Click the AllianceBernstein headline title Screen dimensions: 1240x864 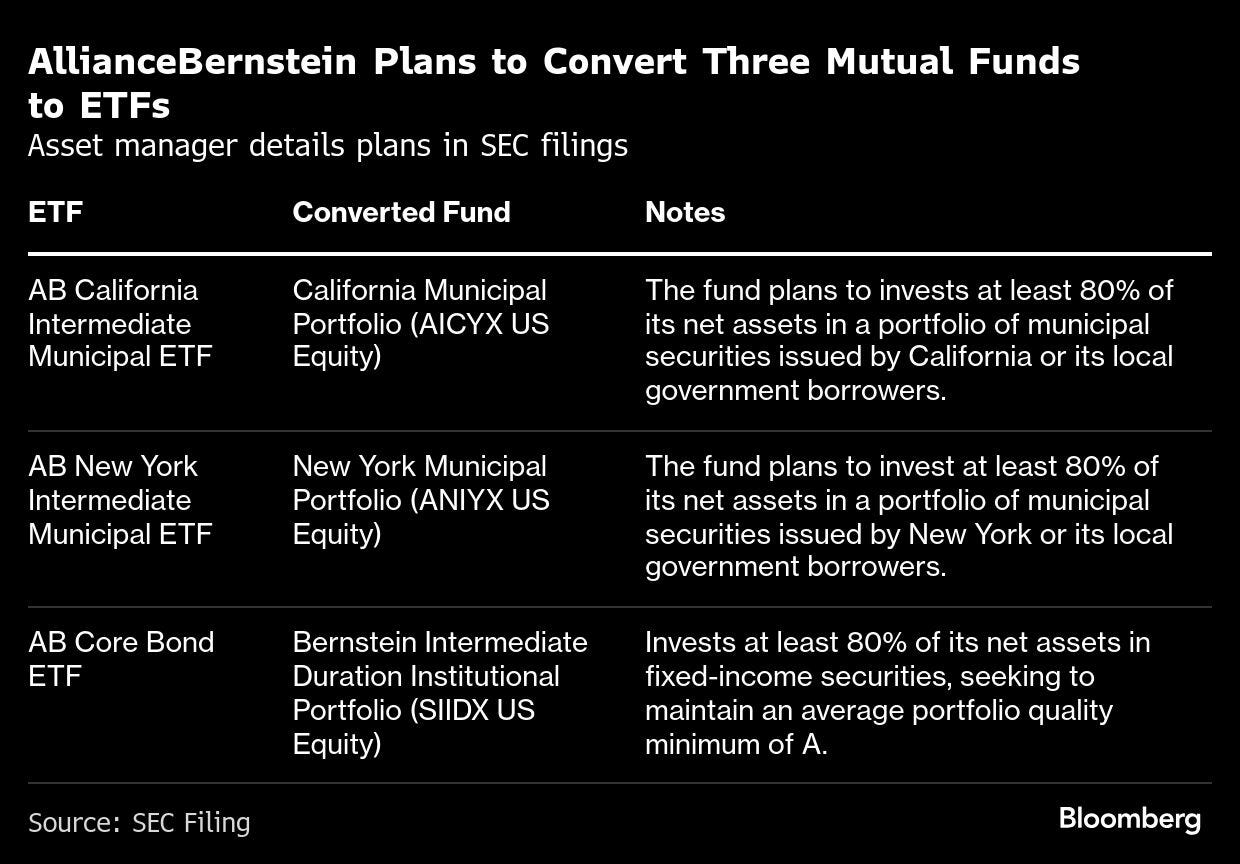point(553,82)
